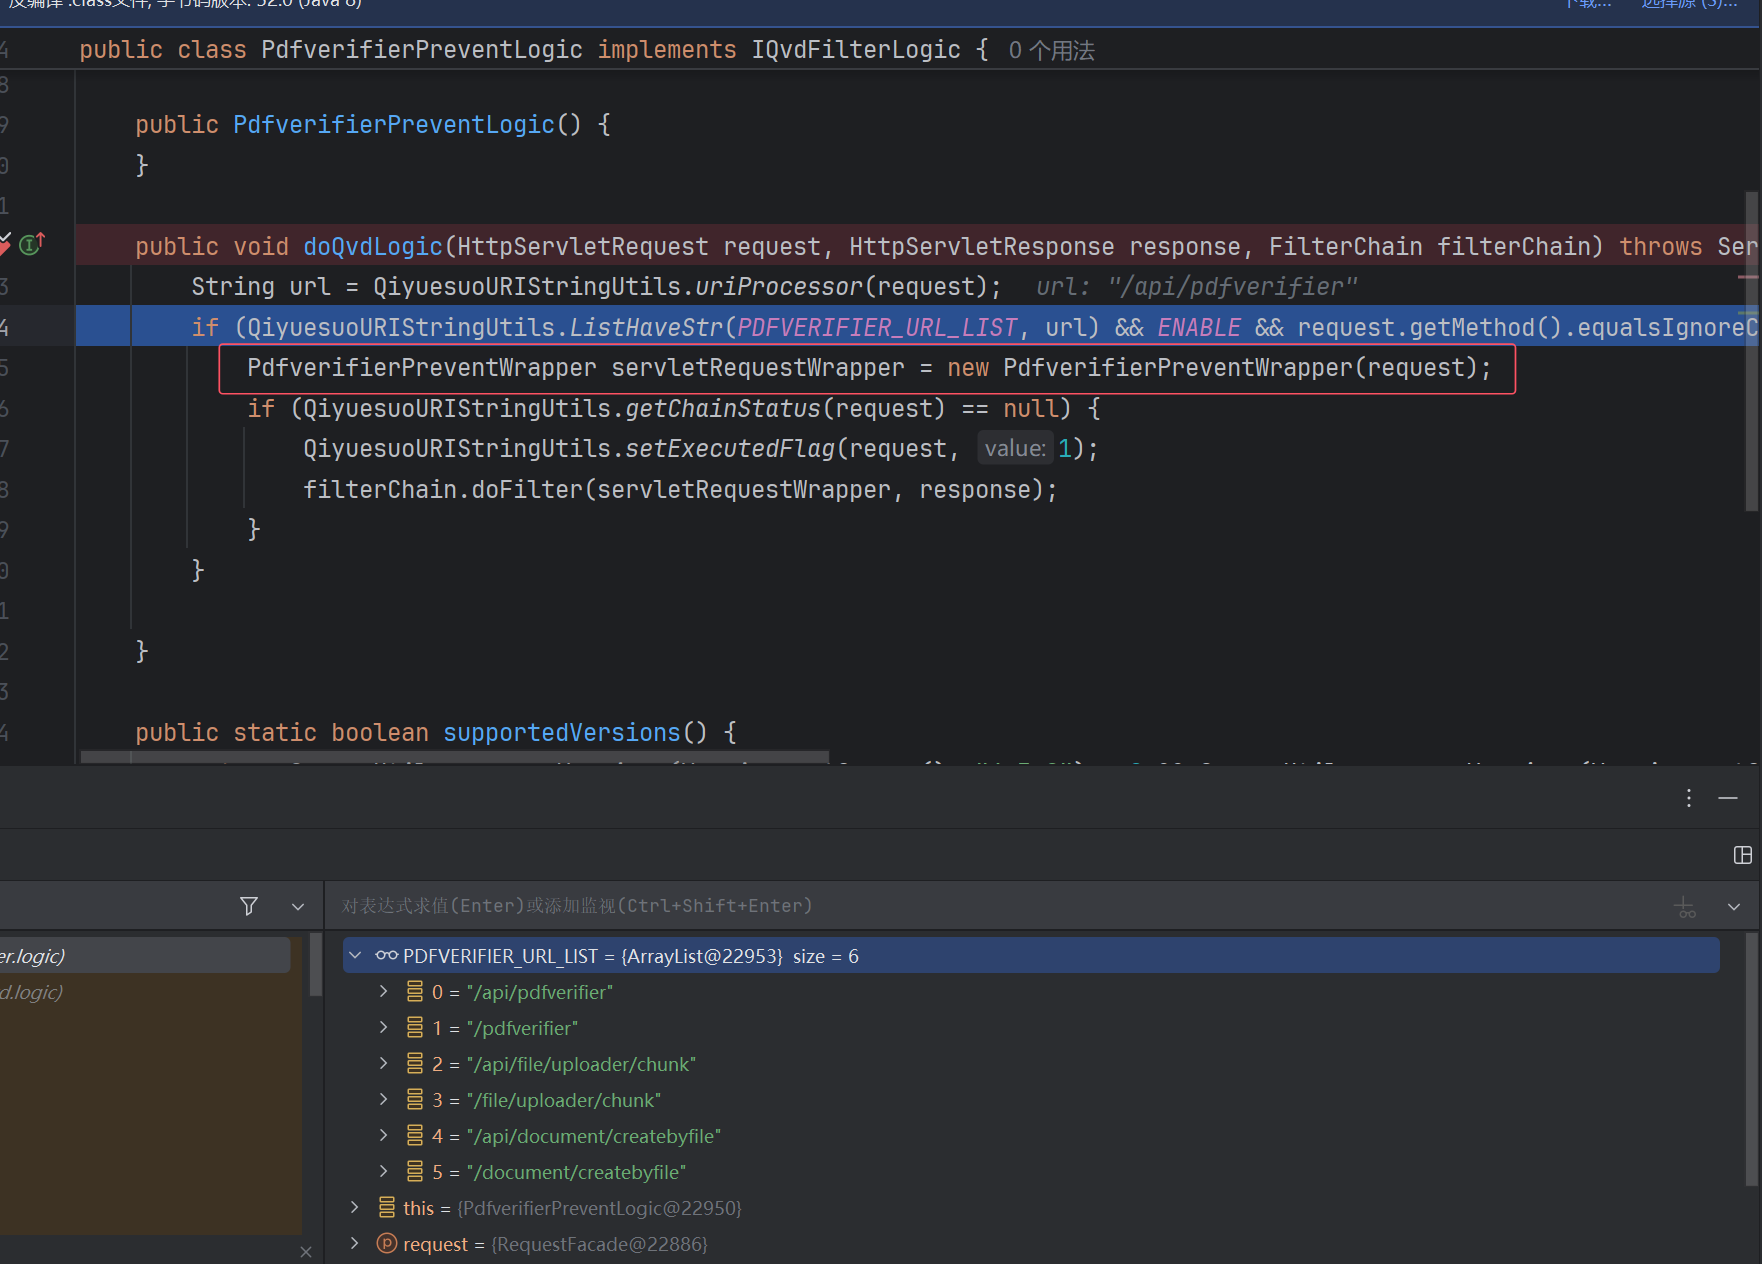
Task: Click the choose sources link in banner
Action: pos(1688,4)
